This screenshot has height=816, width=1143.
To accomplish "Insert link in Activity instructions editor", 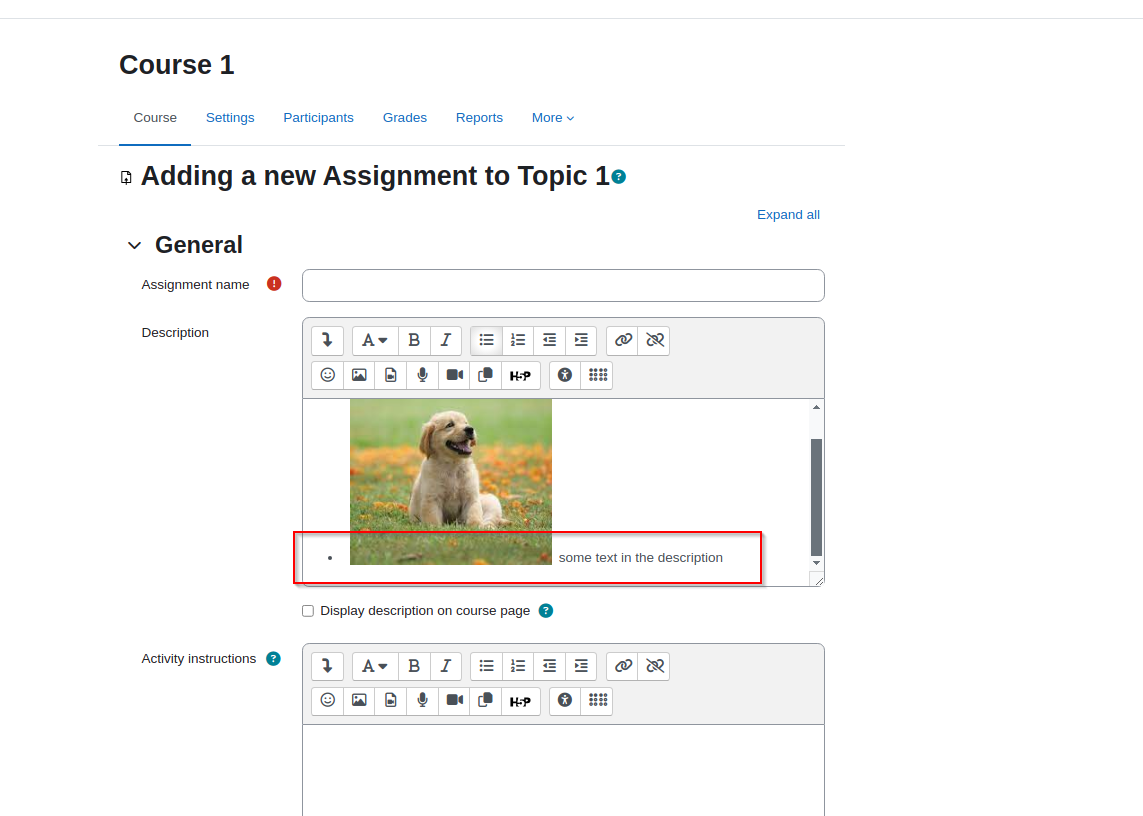I will [x=623, y=667].
